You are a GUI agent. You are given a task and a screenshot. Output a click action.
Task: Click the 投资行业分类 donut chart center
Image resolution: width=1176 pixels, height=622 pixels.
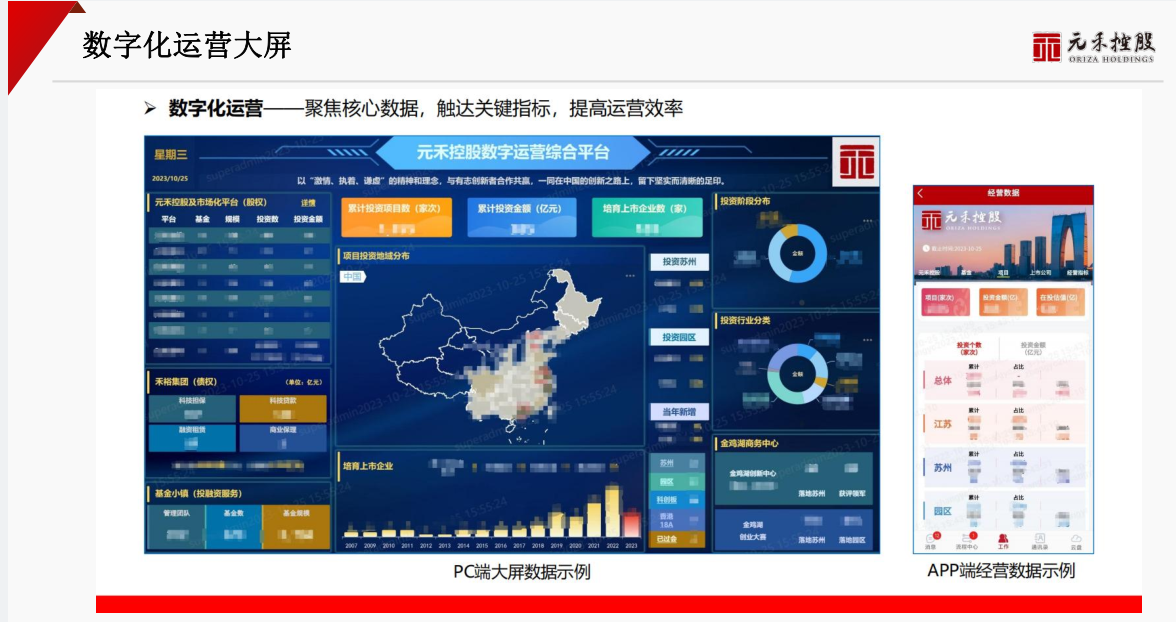pyautogui.click(x=797, y=374)
